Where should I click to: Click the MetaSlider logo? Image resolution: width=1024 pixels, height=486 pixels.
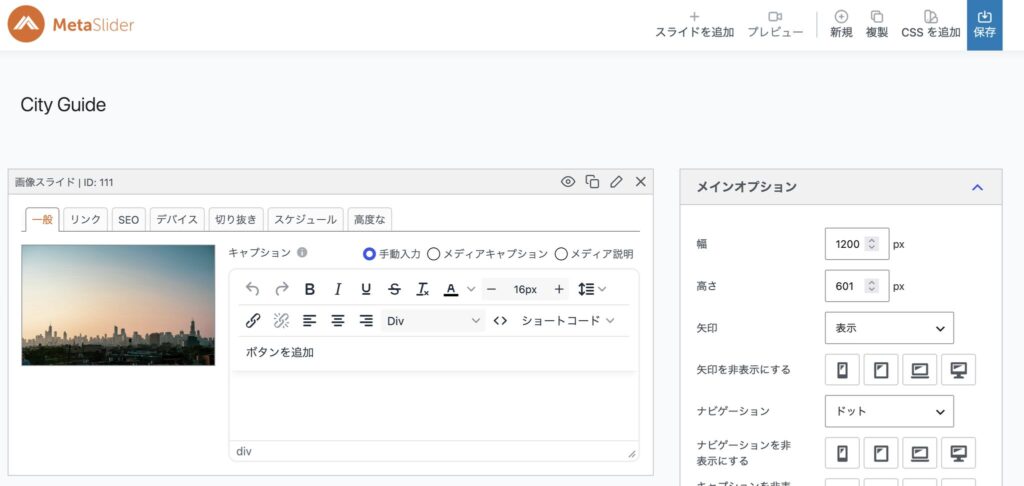(x=71, y=25)
